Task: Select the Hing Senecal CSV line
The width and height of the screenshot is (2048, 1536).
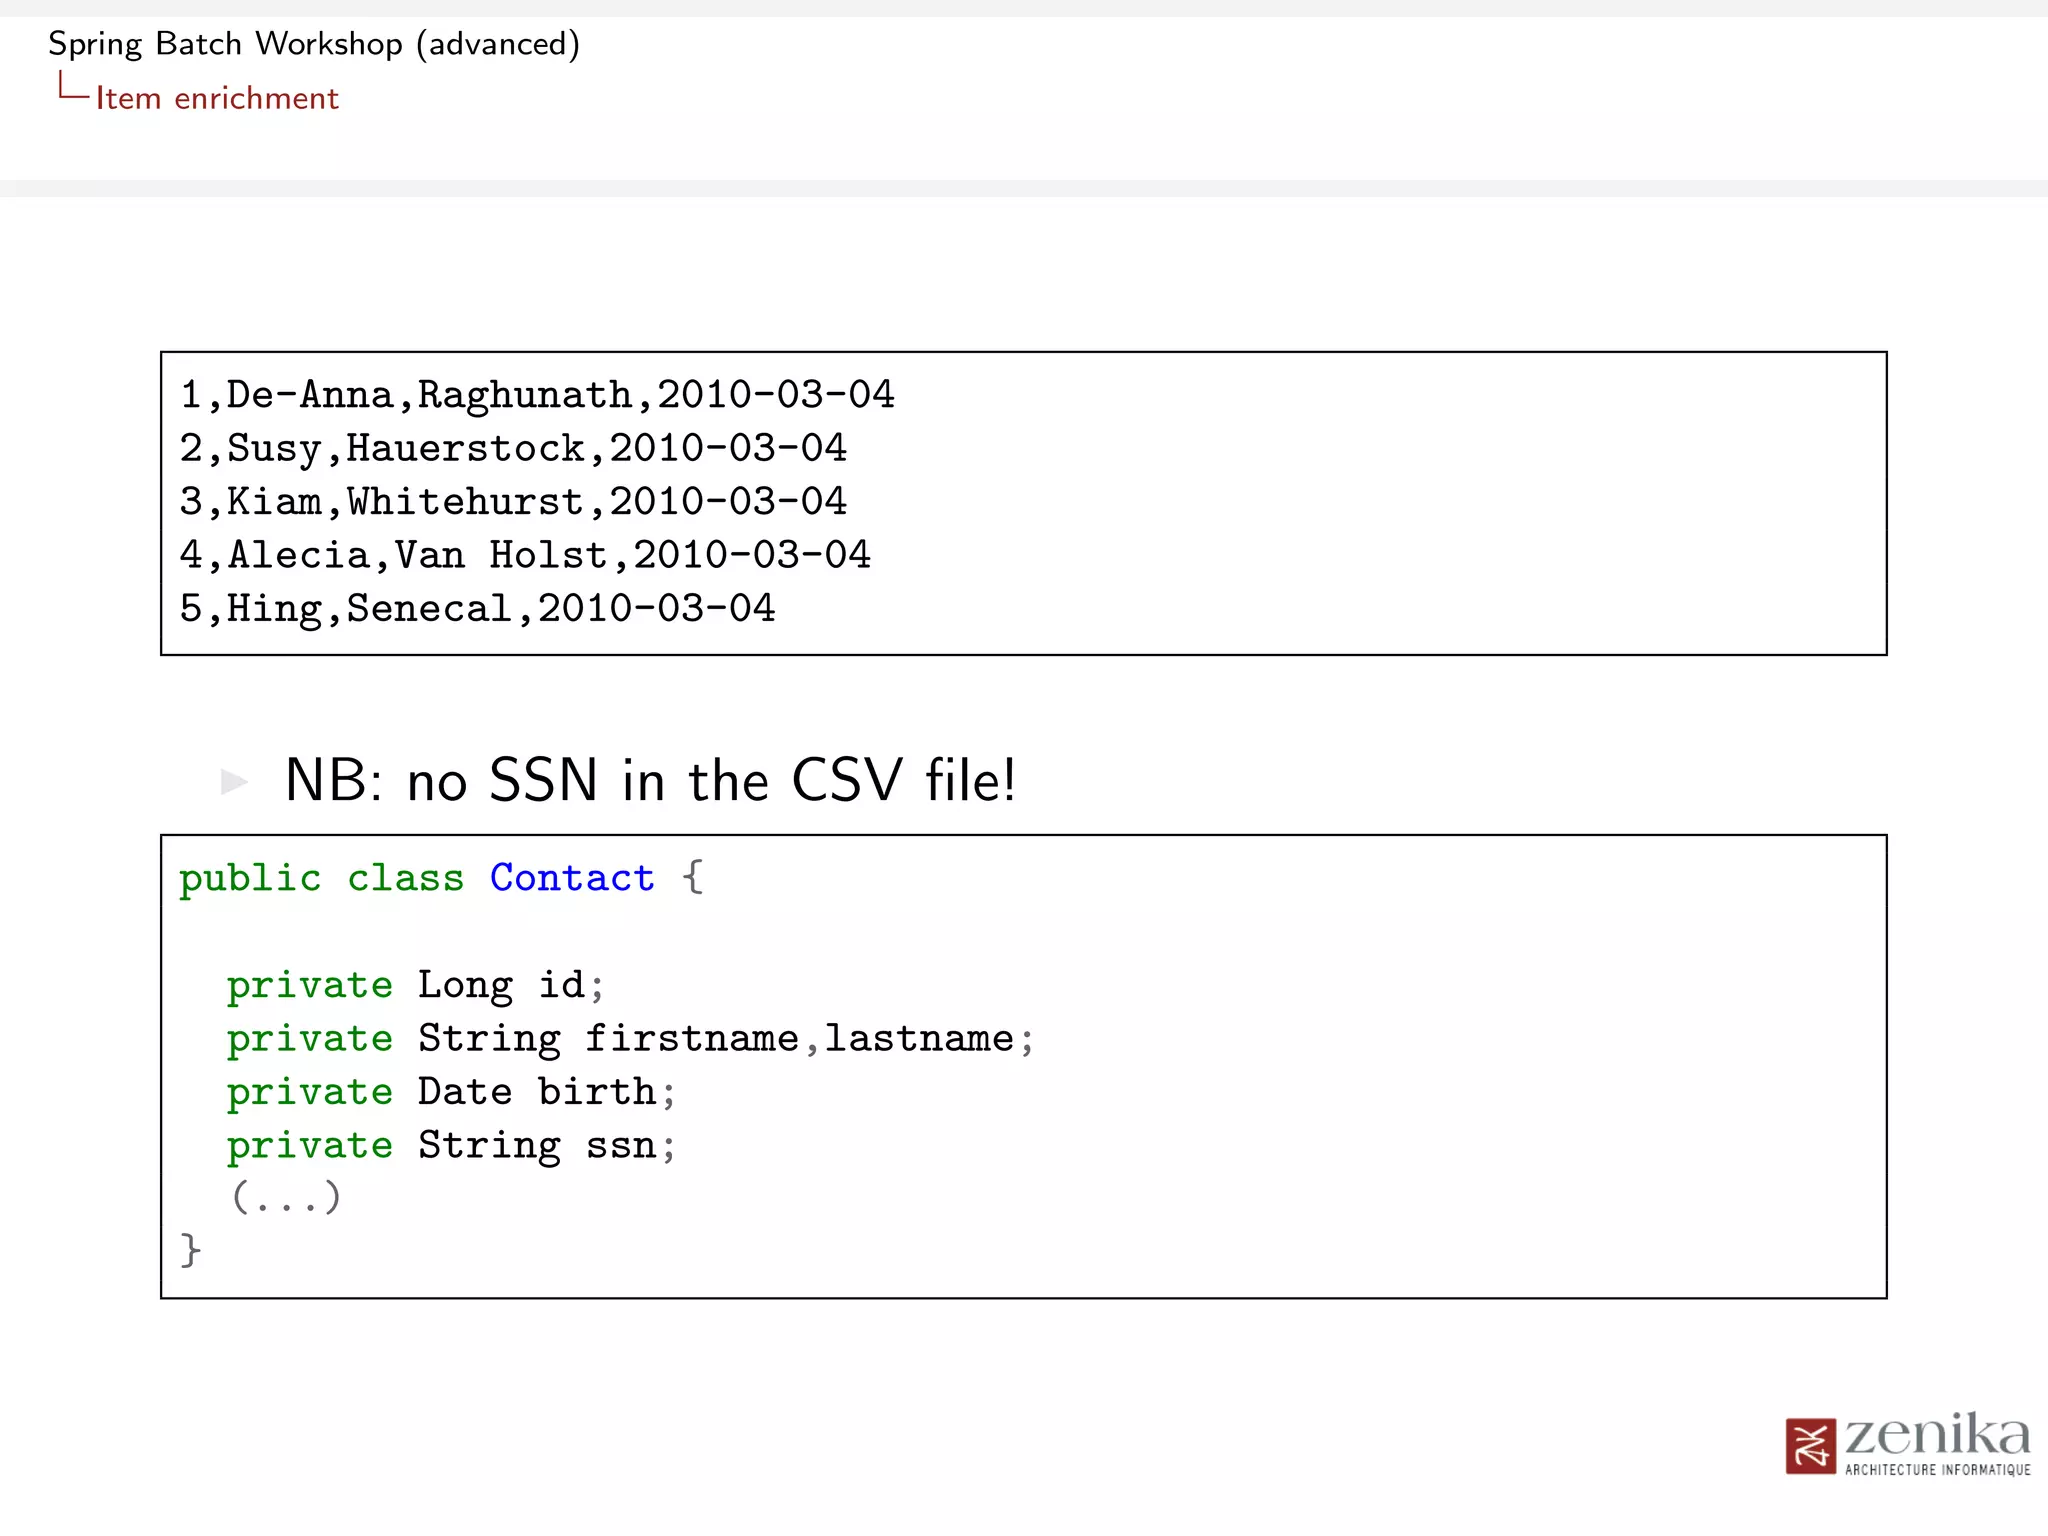Action: [x=476, y=608]
